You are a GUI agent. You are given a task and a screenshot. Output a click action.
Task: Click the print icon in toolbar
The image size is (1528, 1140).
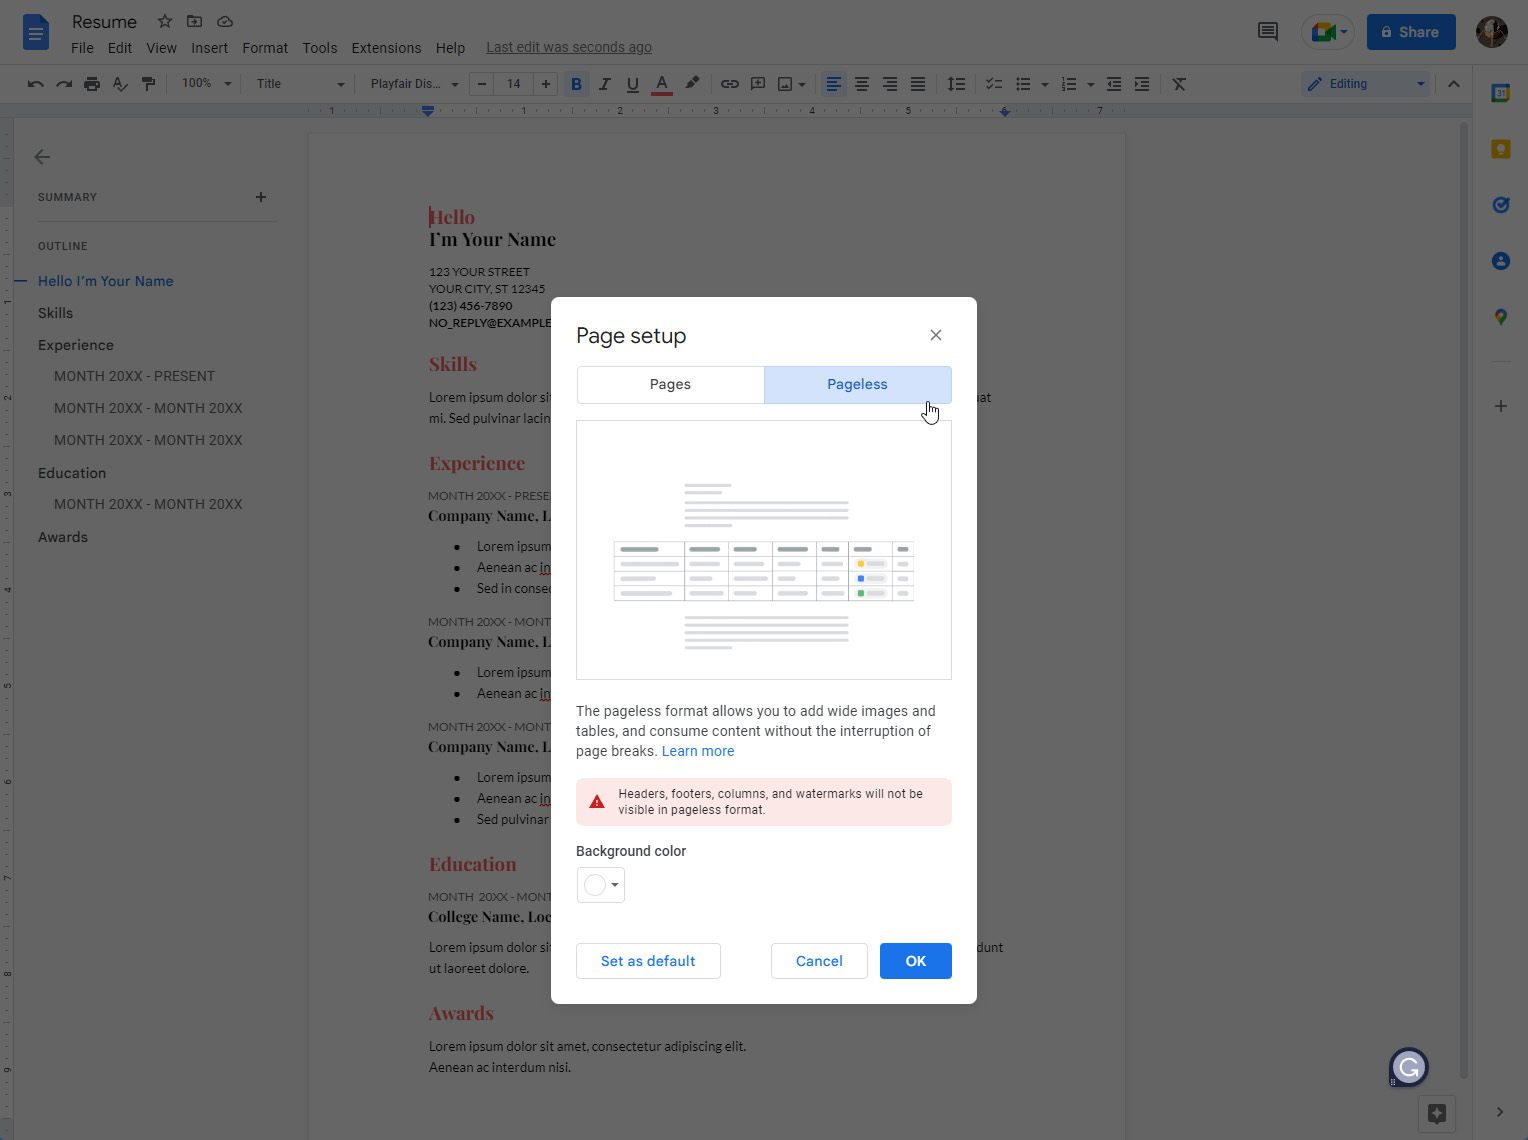tap(92, 84)
